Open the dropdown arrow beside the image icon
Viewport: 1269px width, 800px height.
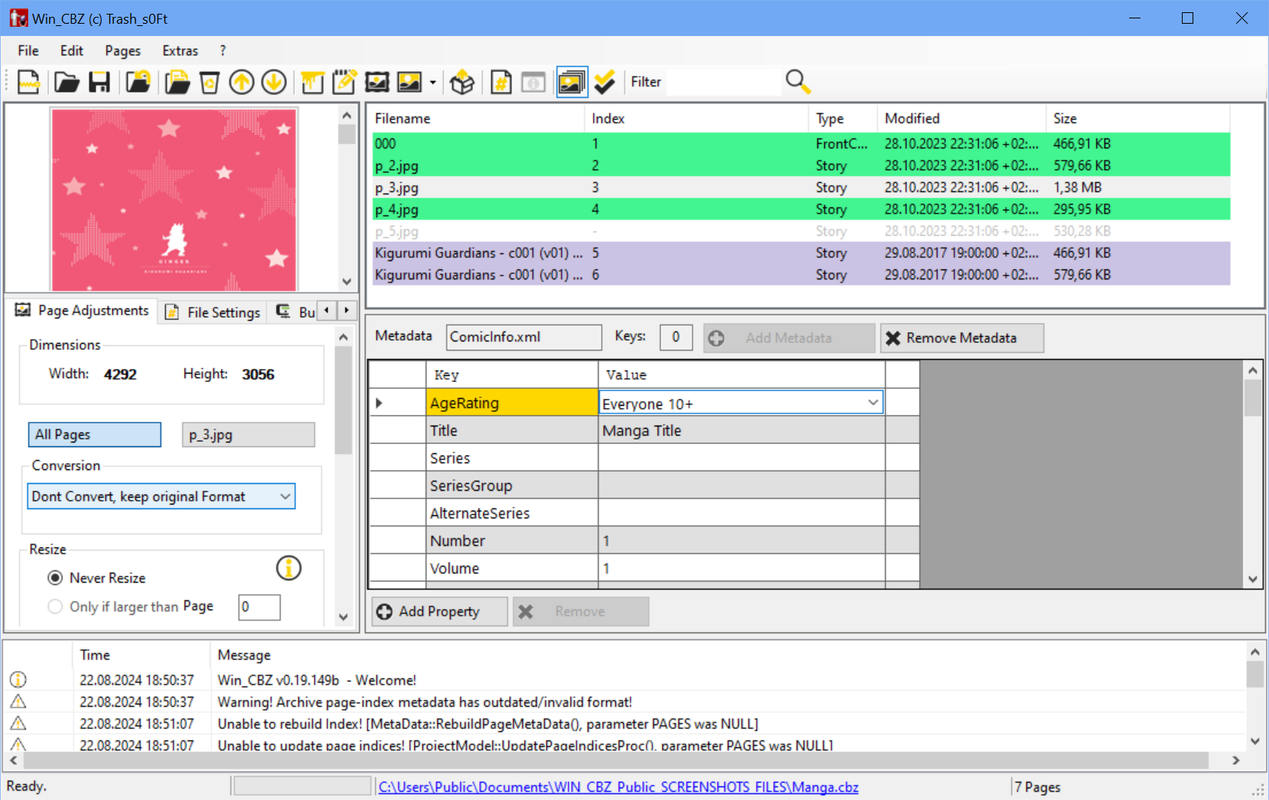(432, 82)
